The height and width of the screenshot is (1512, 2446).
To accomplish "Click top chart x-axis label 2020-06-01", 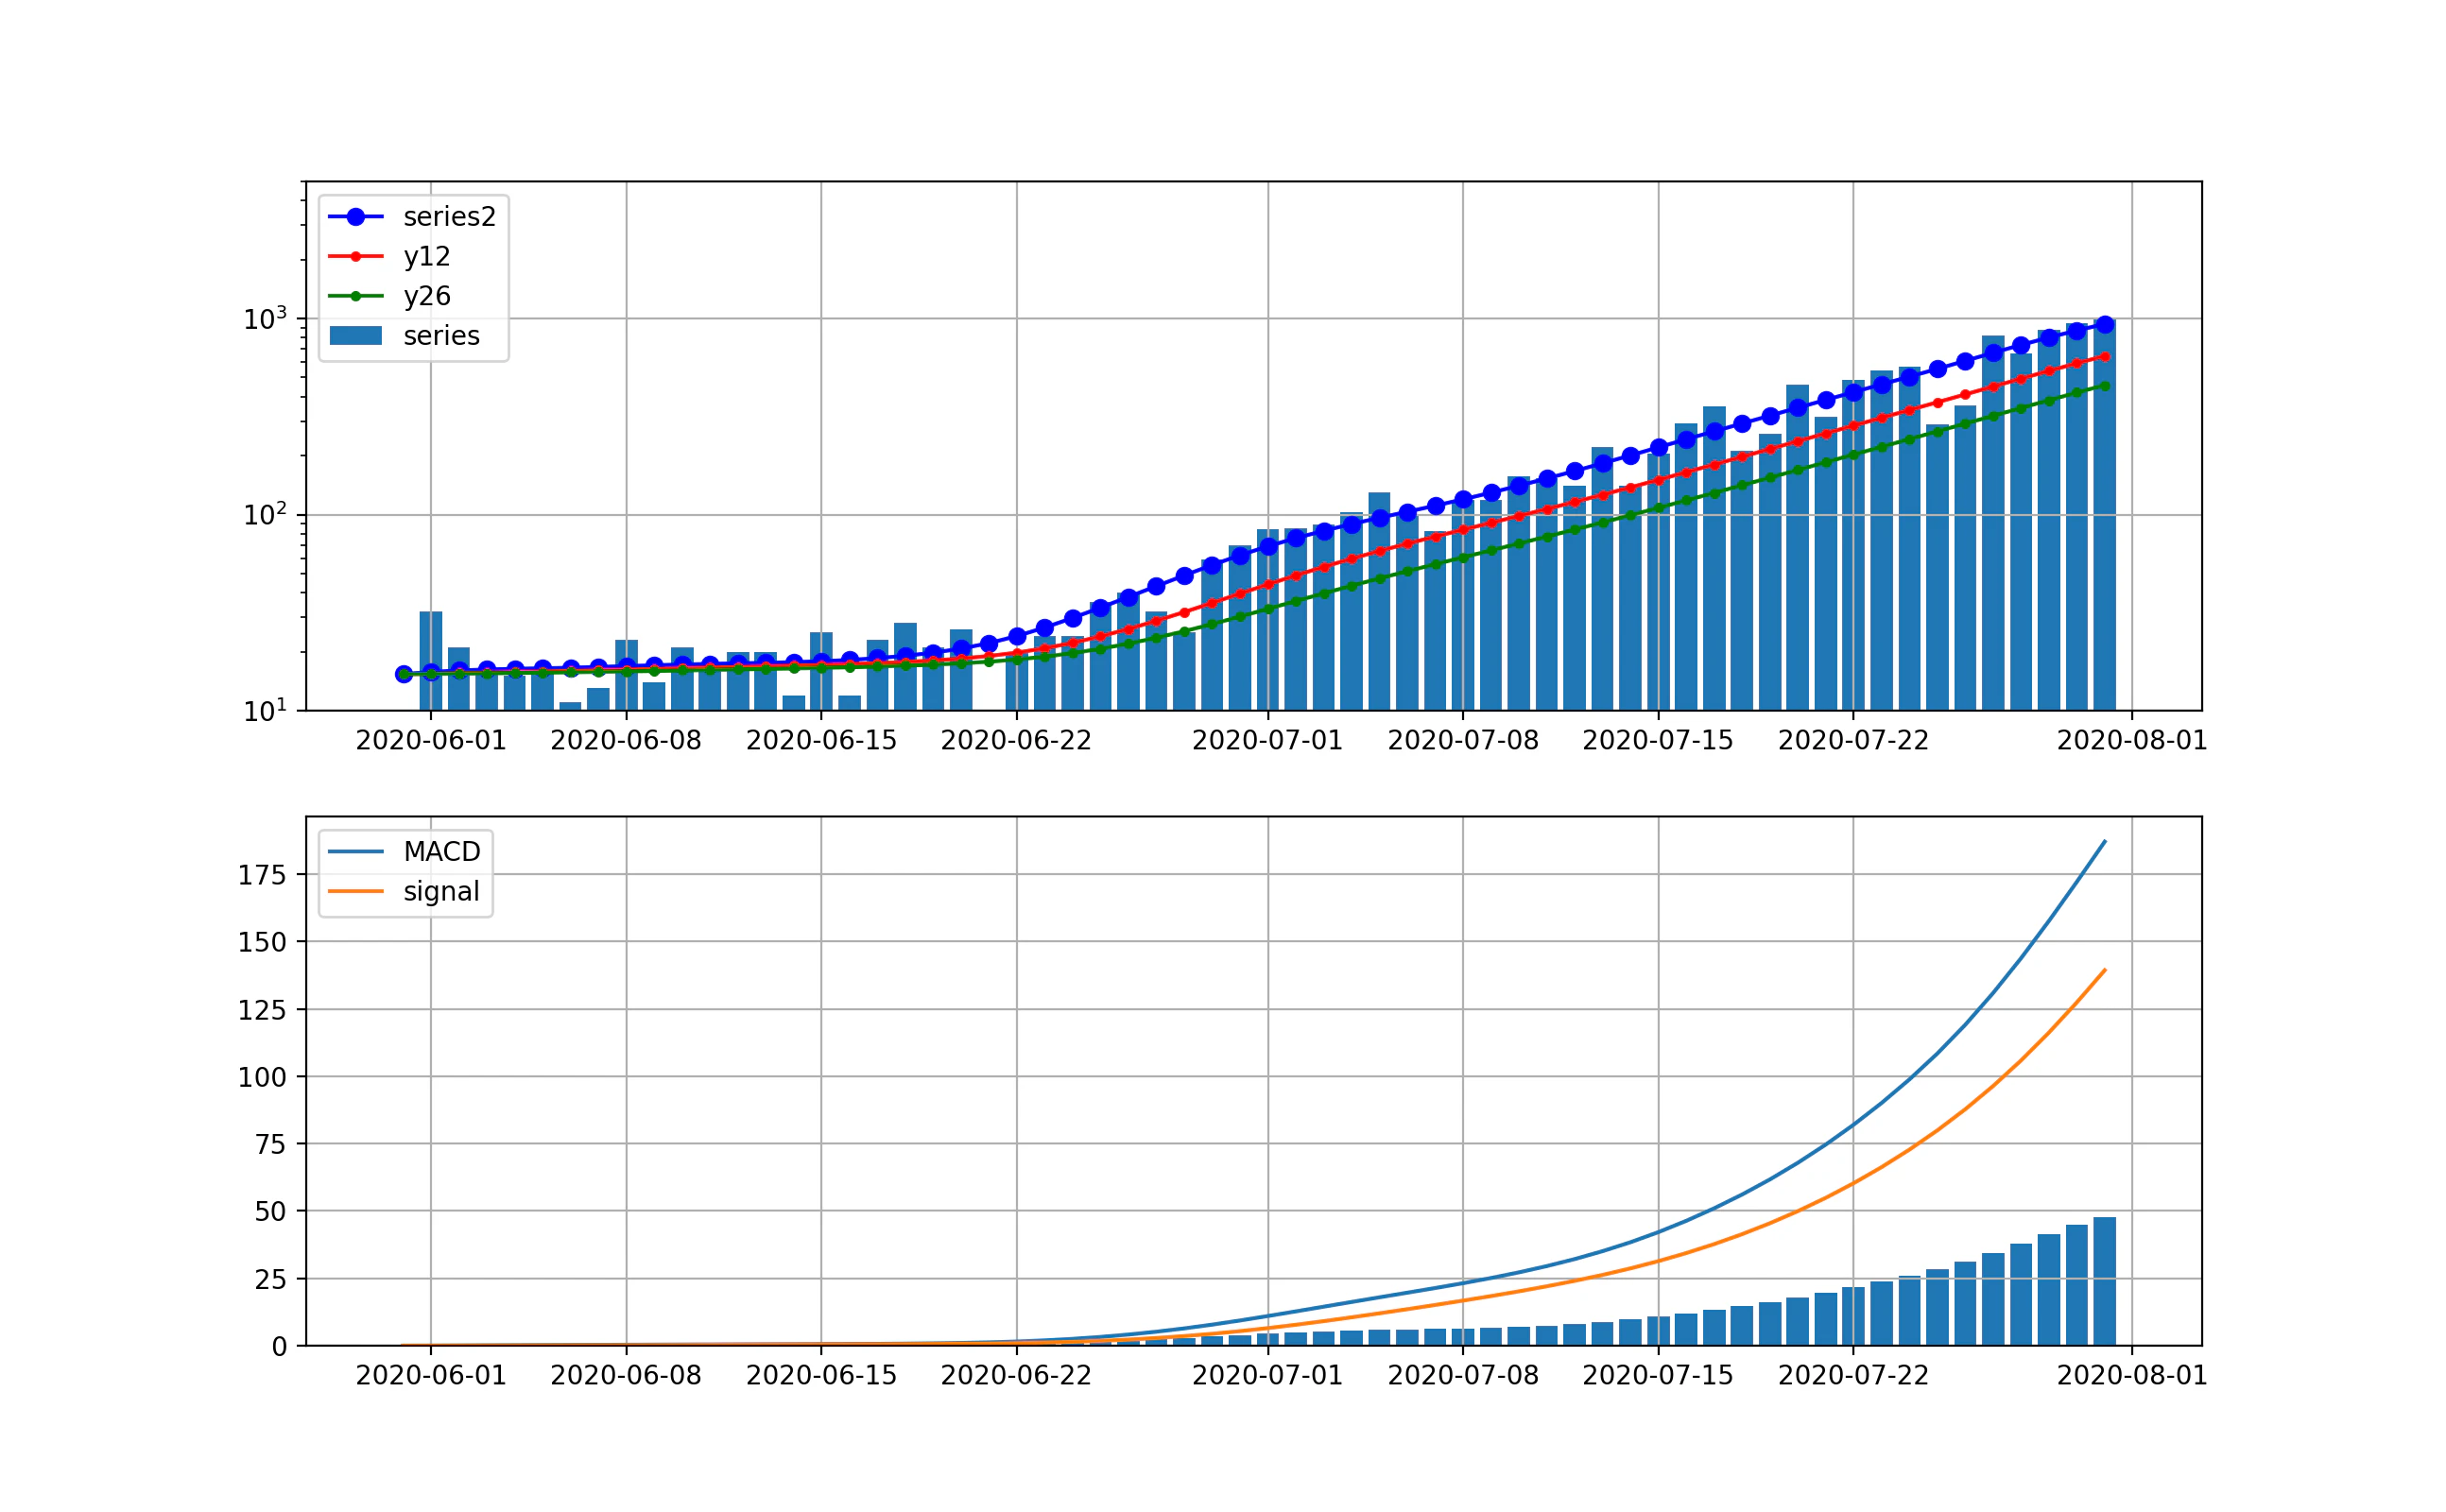I will coord(431,741).
